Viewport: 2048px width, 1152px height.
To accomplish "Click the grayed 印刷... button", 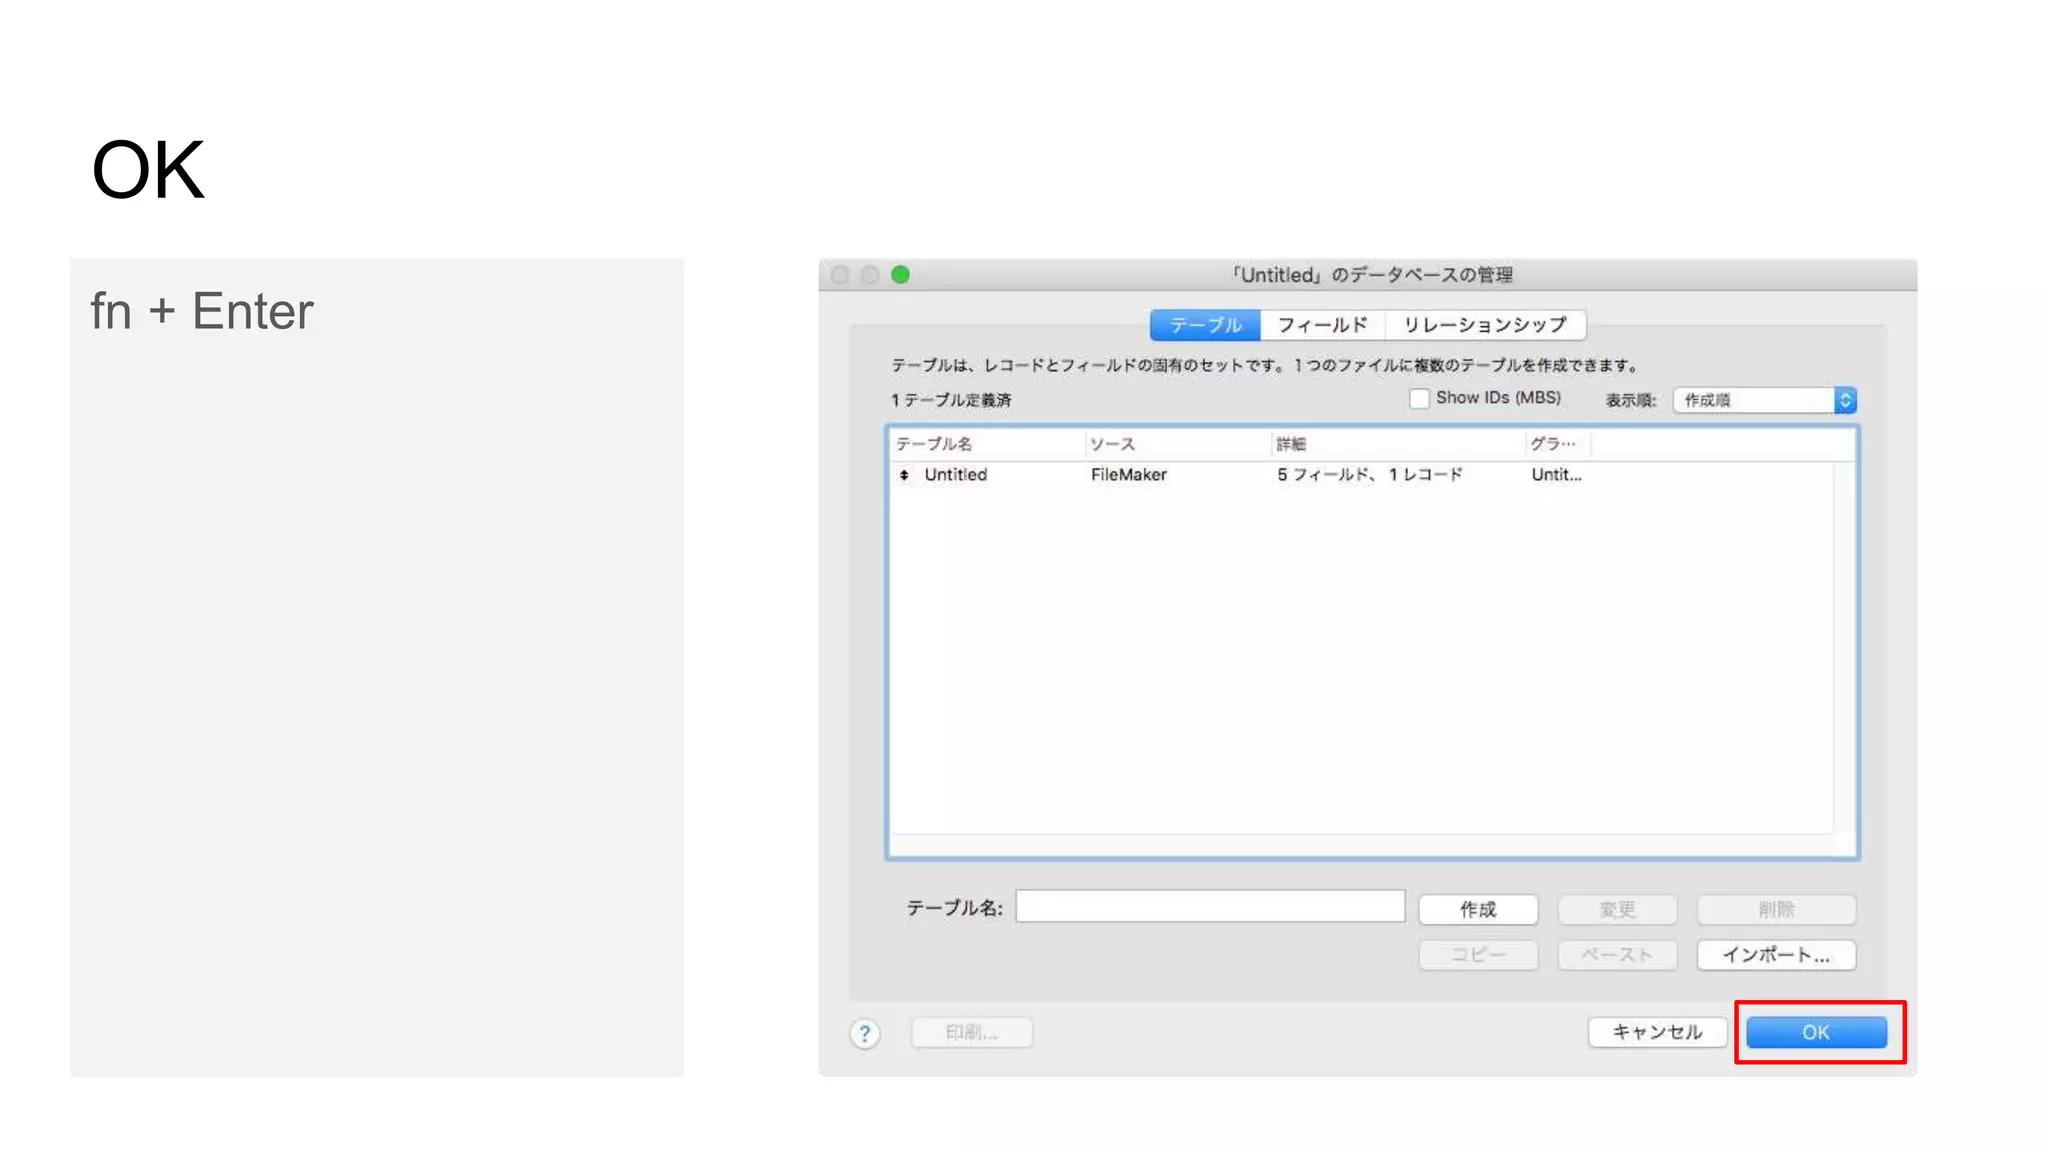I will (972, 1032).
